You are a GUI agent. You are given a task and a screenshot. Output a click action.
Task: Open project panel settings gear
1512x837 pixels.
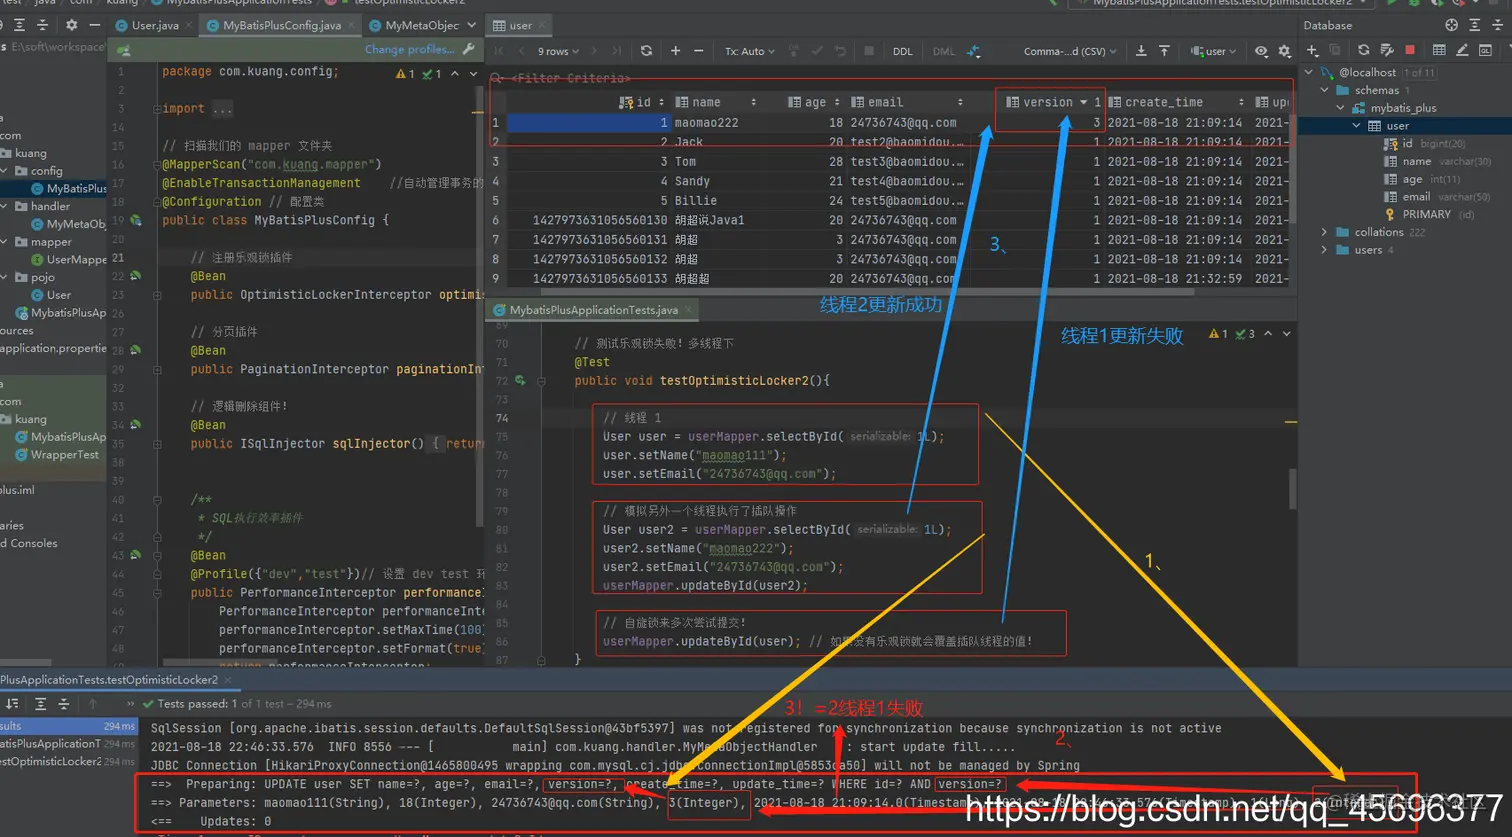tap(71, 25)
